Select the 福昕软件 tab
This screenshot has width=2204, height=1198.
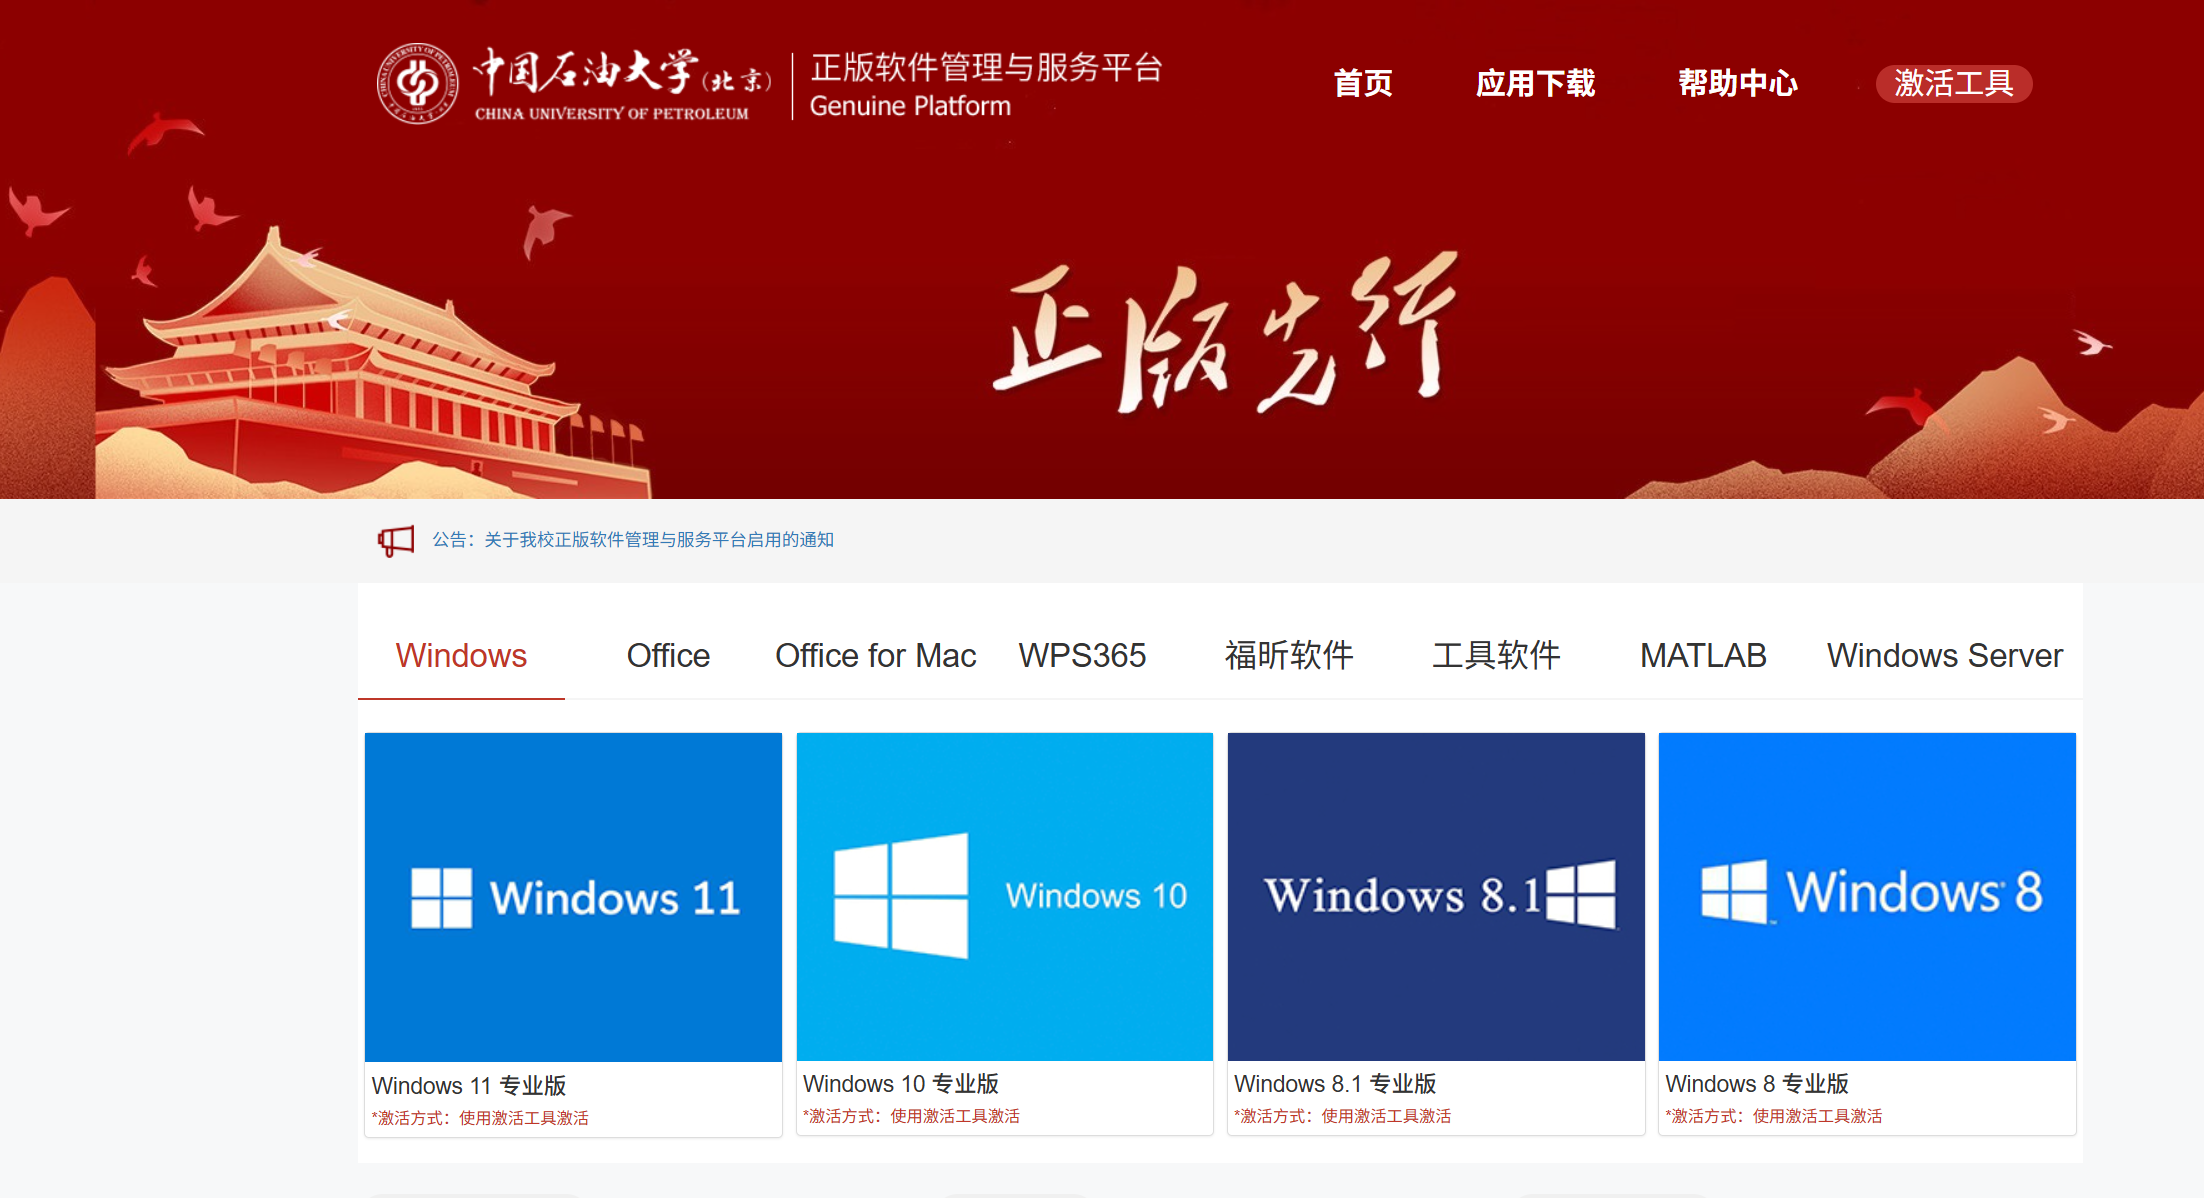(1289, 656)
